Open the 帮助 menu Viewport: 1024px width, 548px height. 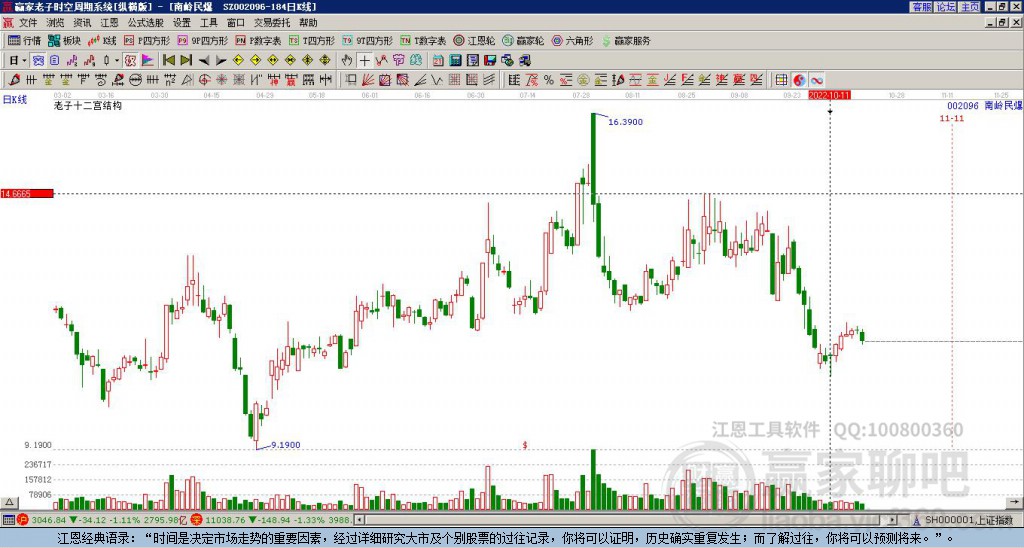pyautogui.click(x=308, y=23)
